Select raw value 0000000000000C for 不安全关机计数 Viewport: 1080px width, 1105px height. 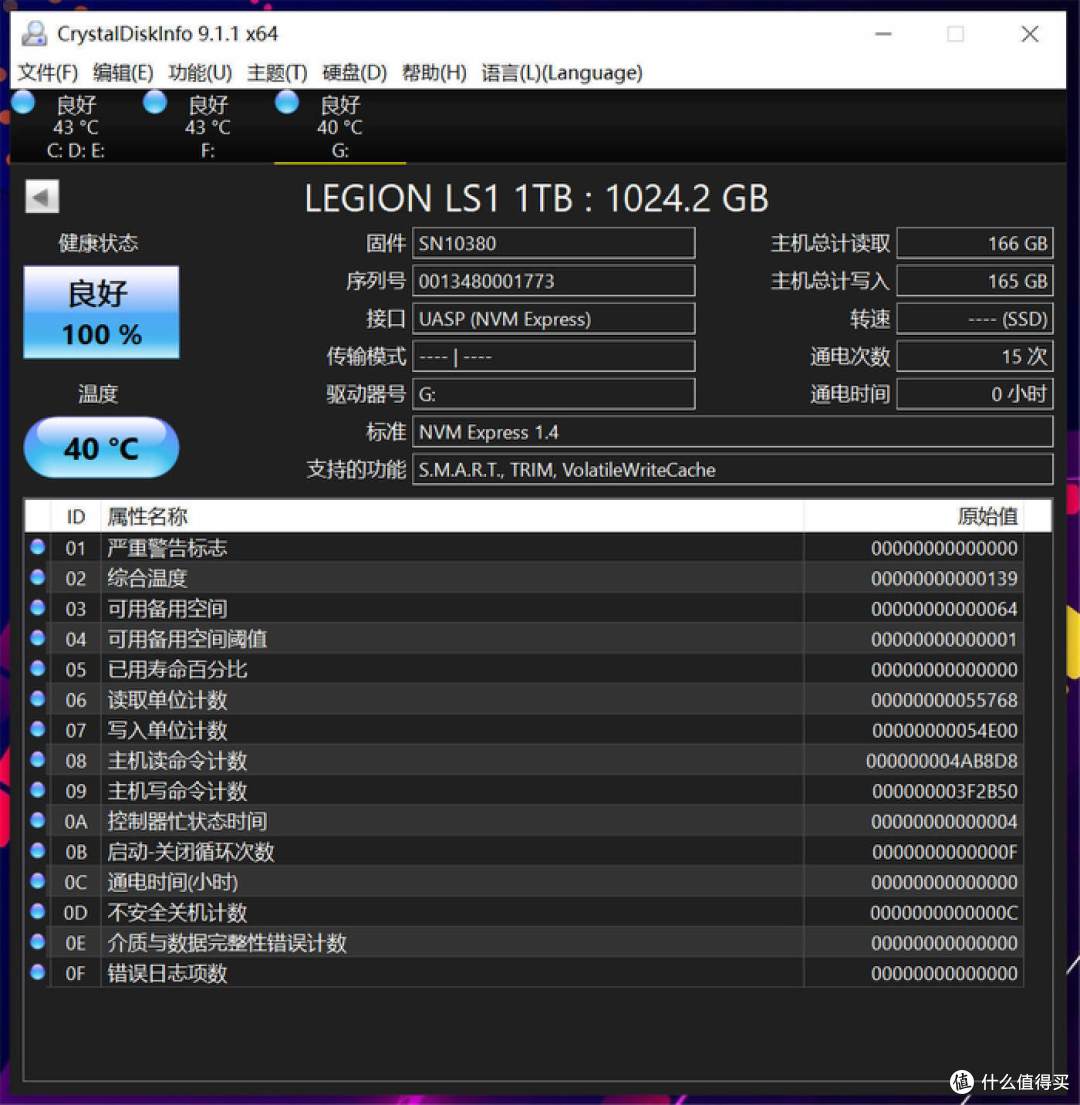click(944, 913)
